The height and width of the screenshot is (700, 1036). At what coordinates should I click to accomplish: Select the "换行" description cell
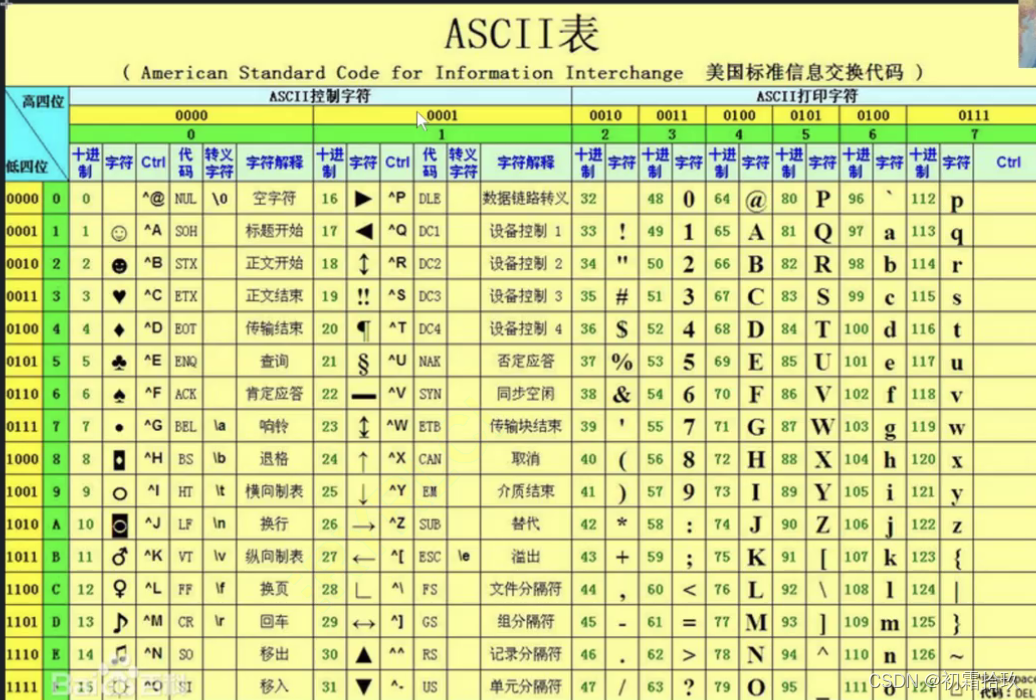pos(274,524)
